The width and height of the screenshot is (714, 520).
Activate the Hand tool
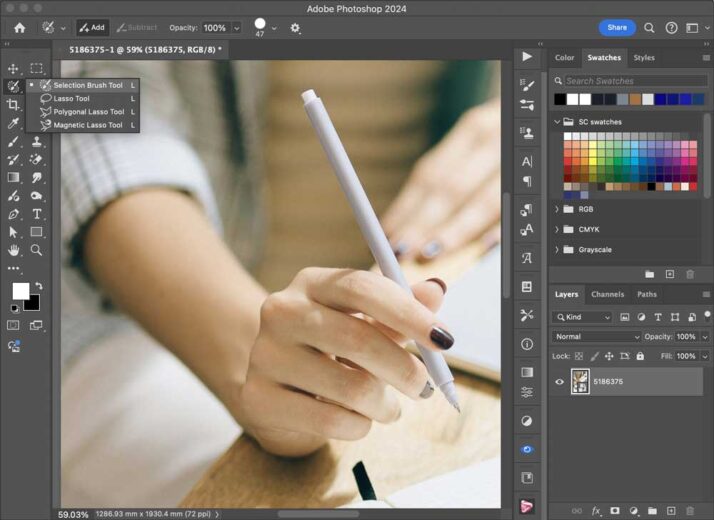click(x=14, y=250)
